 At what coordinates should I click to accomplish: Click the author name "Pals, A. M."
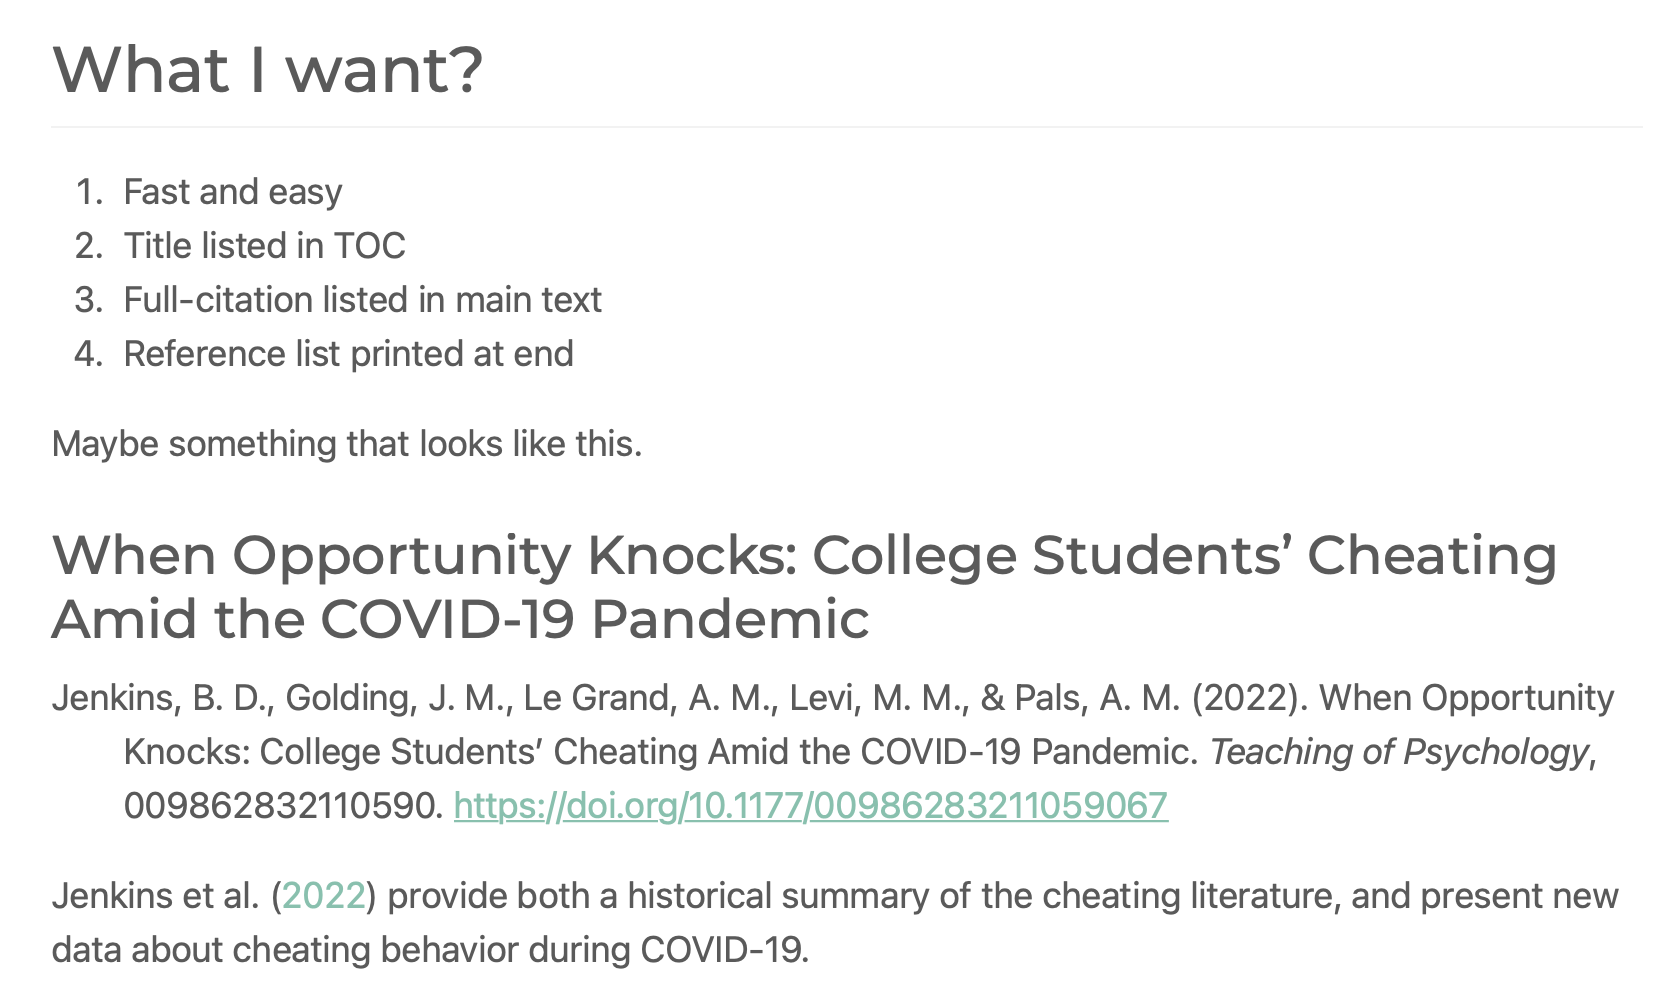pyautogui.click(x=1097, y=698)
